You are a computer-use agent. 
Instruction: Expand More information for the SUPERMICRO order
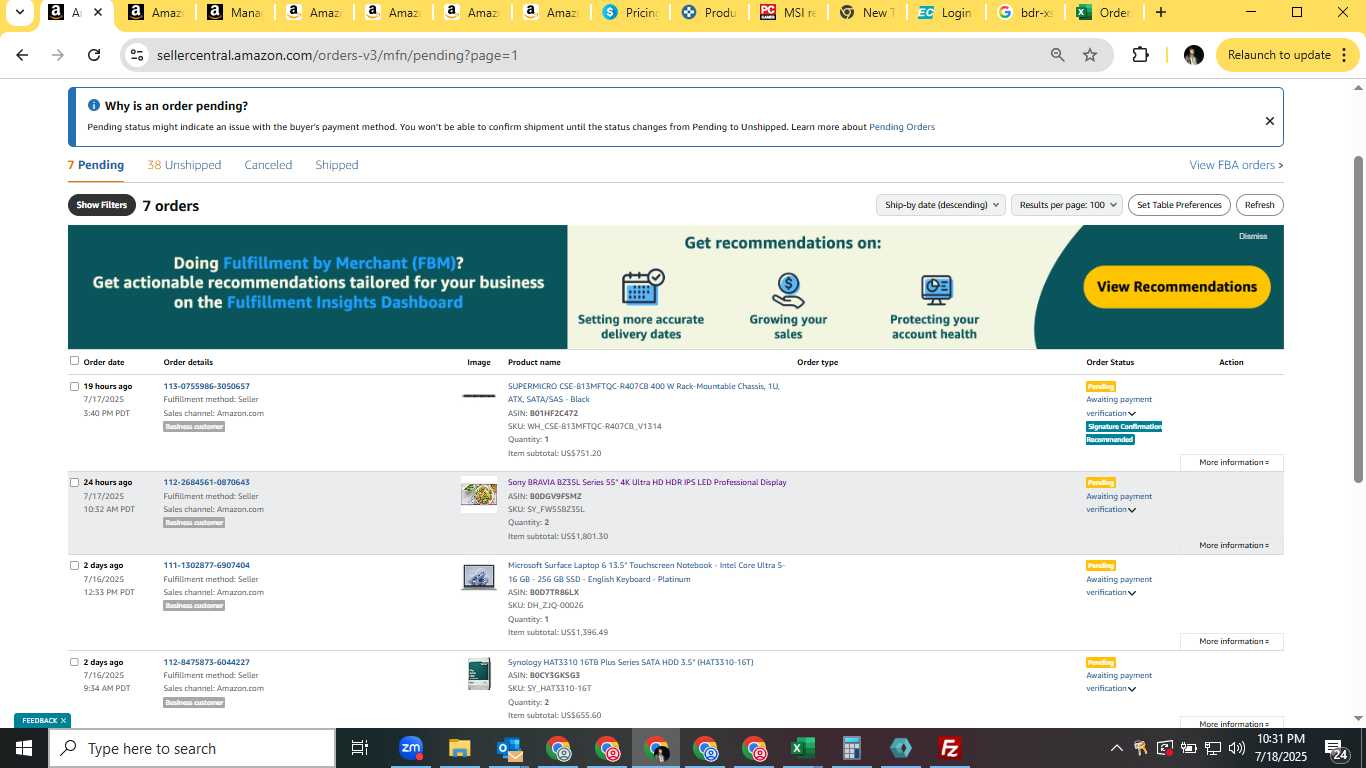pos(1233,462)
